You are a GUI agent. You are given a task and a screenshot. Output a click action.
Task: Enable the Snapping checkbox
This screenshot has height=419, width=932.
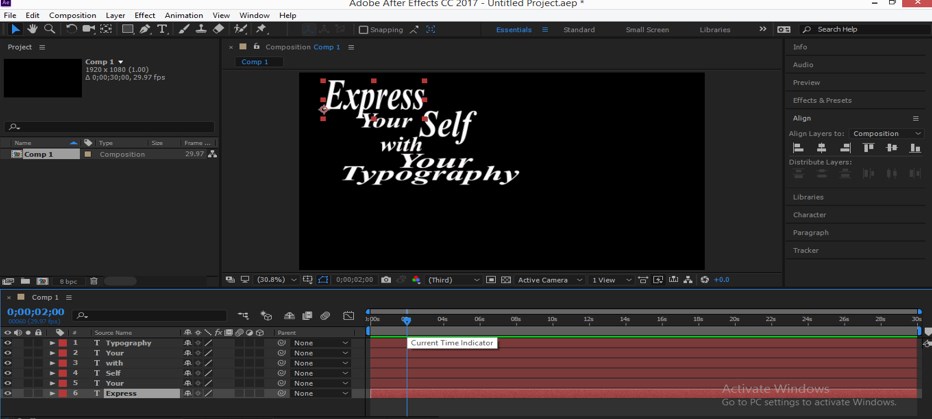364,30
